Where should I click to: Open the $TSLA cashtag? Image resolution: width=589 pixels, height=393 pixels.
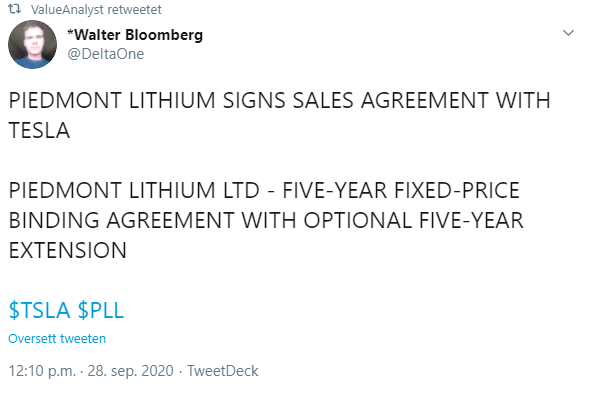(39, 310)
